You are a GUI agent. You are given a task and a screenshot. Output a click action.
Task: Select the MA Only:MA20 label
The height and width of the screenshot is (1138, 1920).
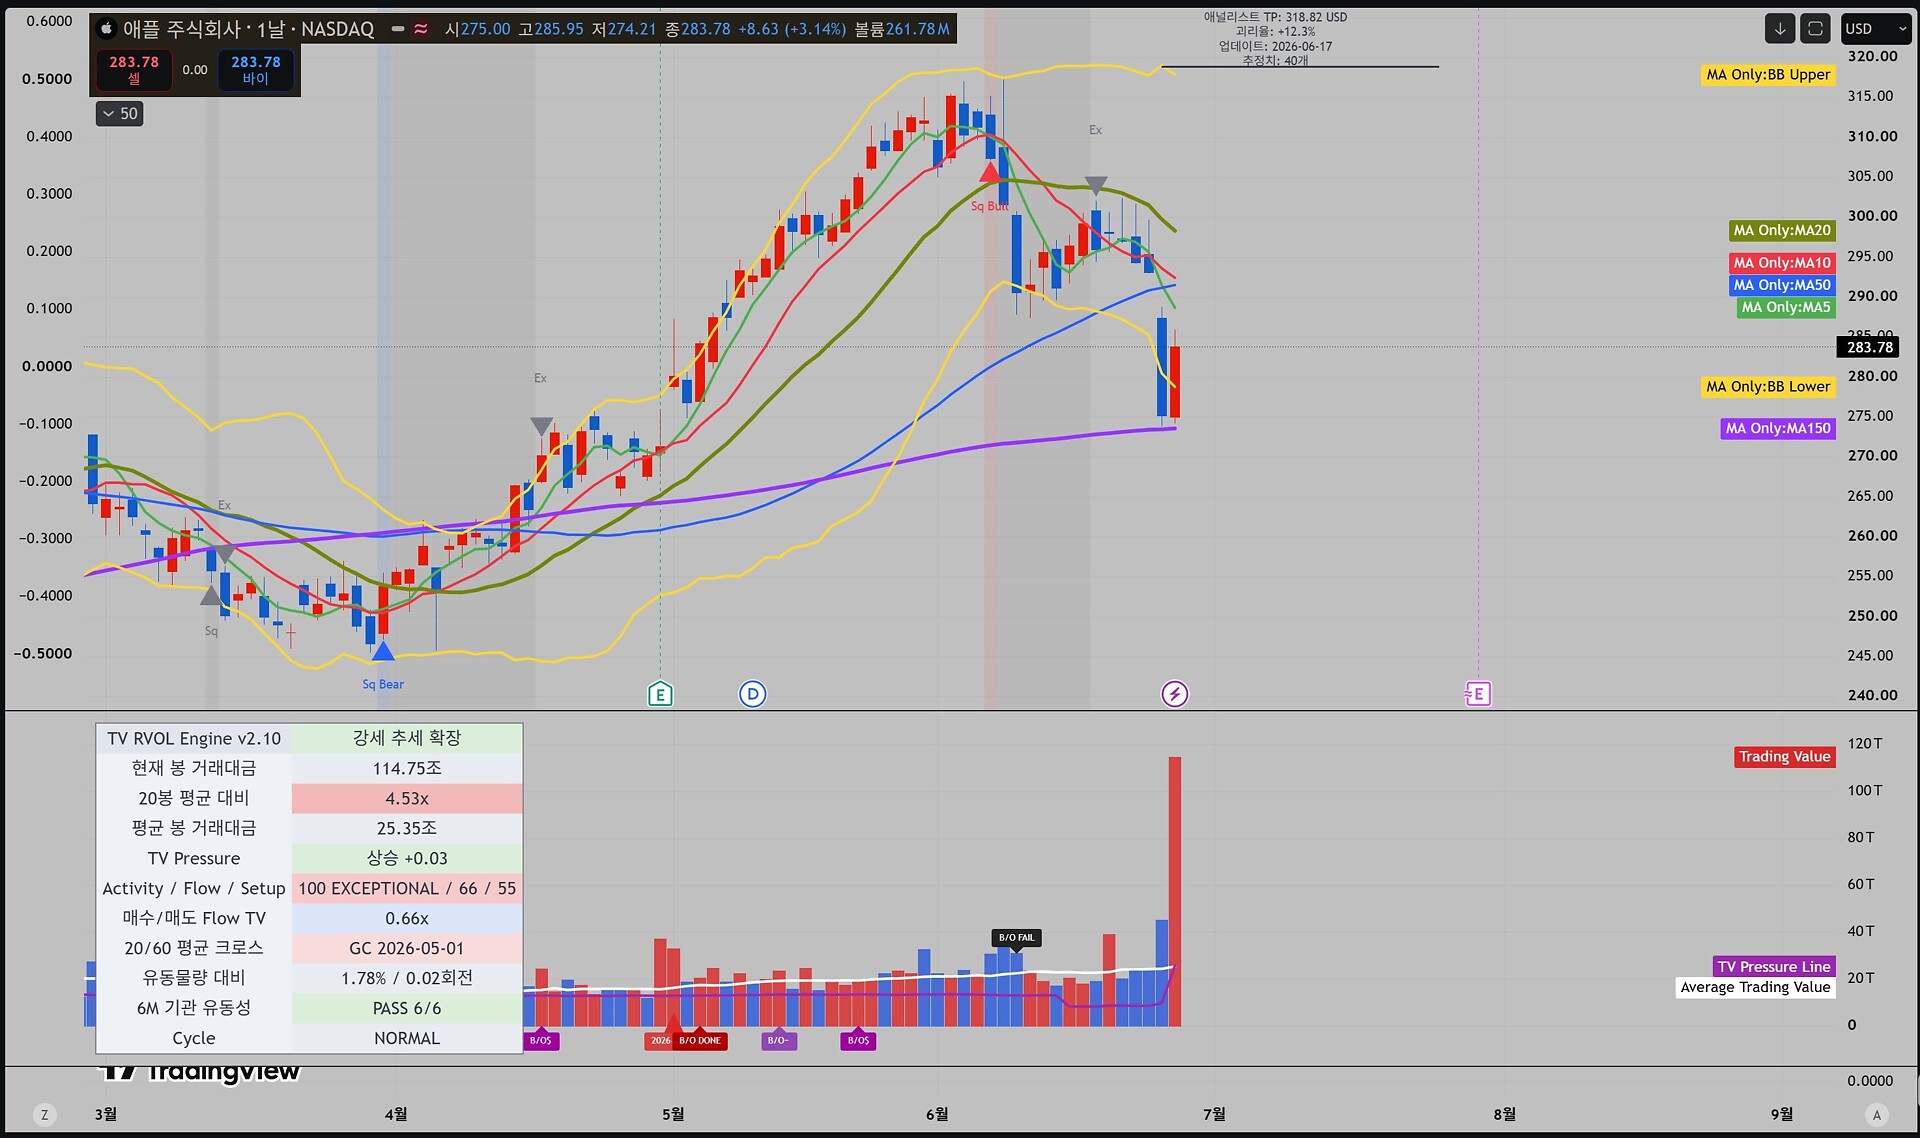1782,231
